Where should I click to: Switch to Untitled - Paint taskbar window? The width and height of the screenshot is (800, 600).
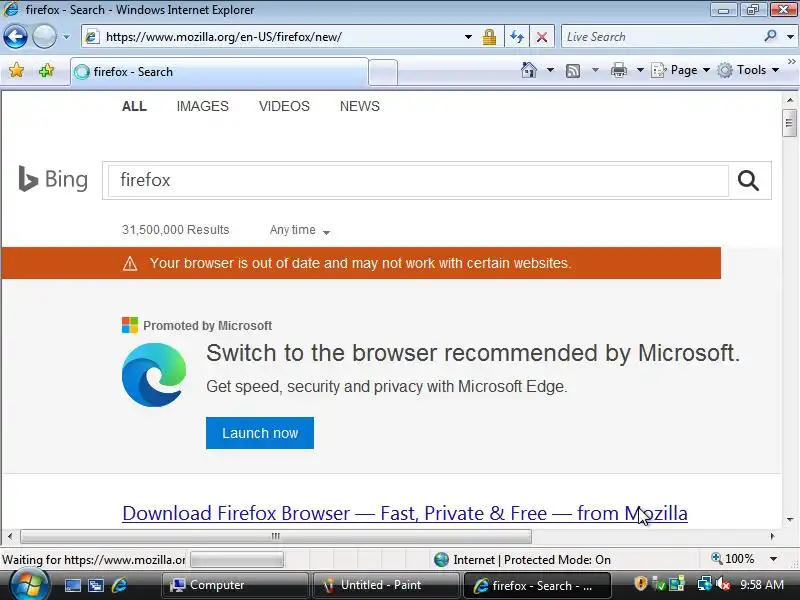385,585
